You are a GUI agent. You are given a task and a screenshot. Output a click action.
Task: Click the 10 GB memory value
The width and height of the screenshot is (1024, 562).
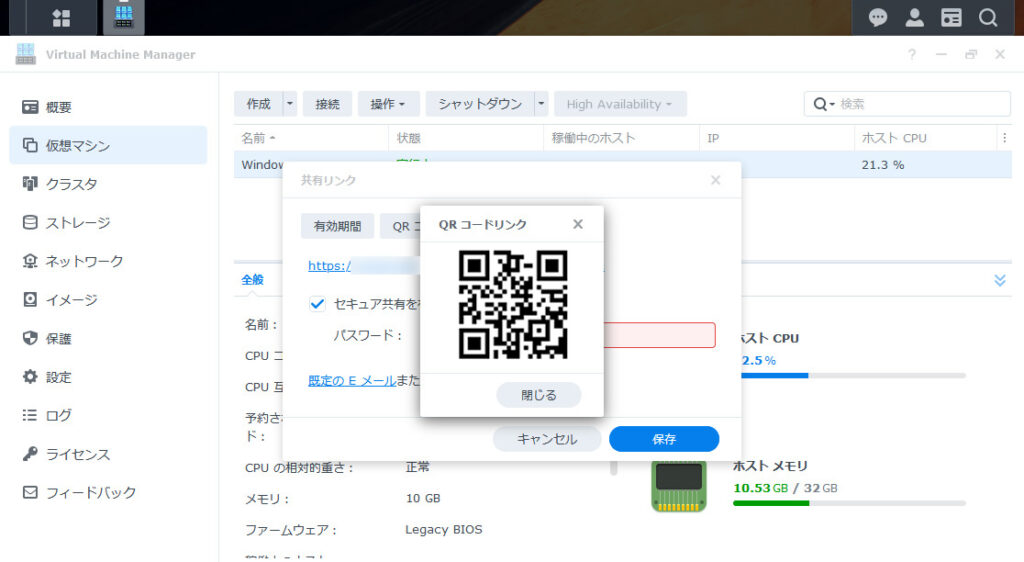tap(423, 498)
